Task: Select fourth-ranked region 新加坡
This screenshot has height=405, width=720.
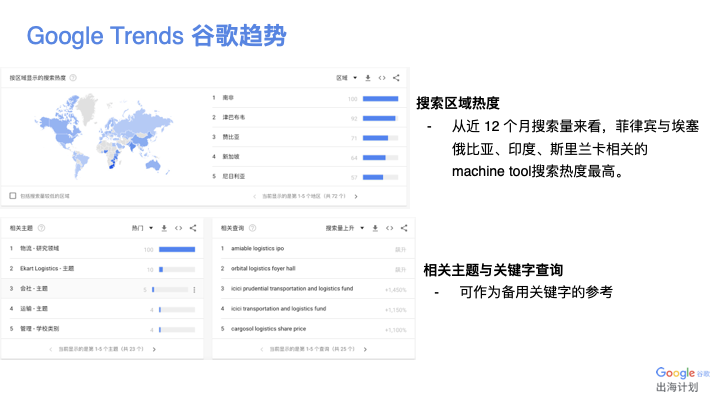Action: [231, 157]
